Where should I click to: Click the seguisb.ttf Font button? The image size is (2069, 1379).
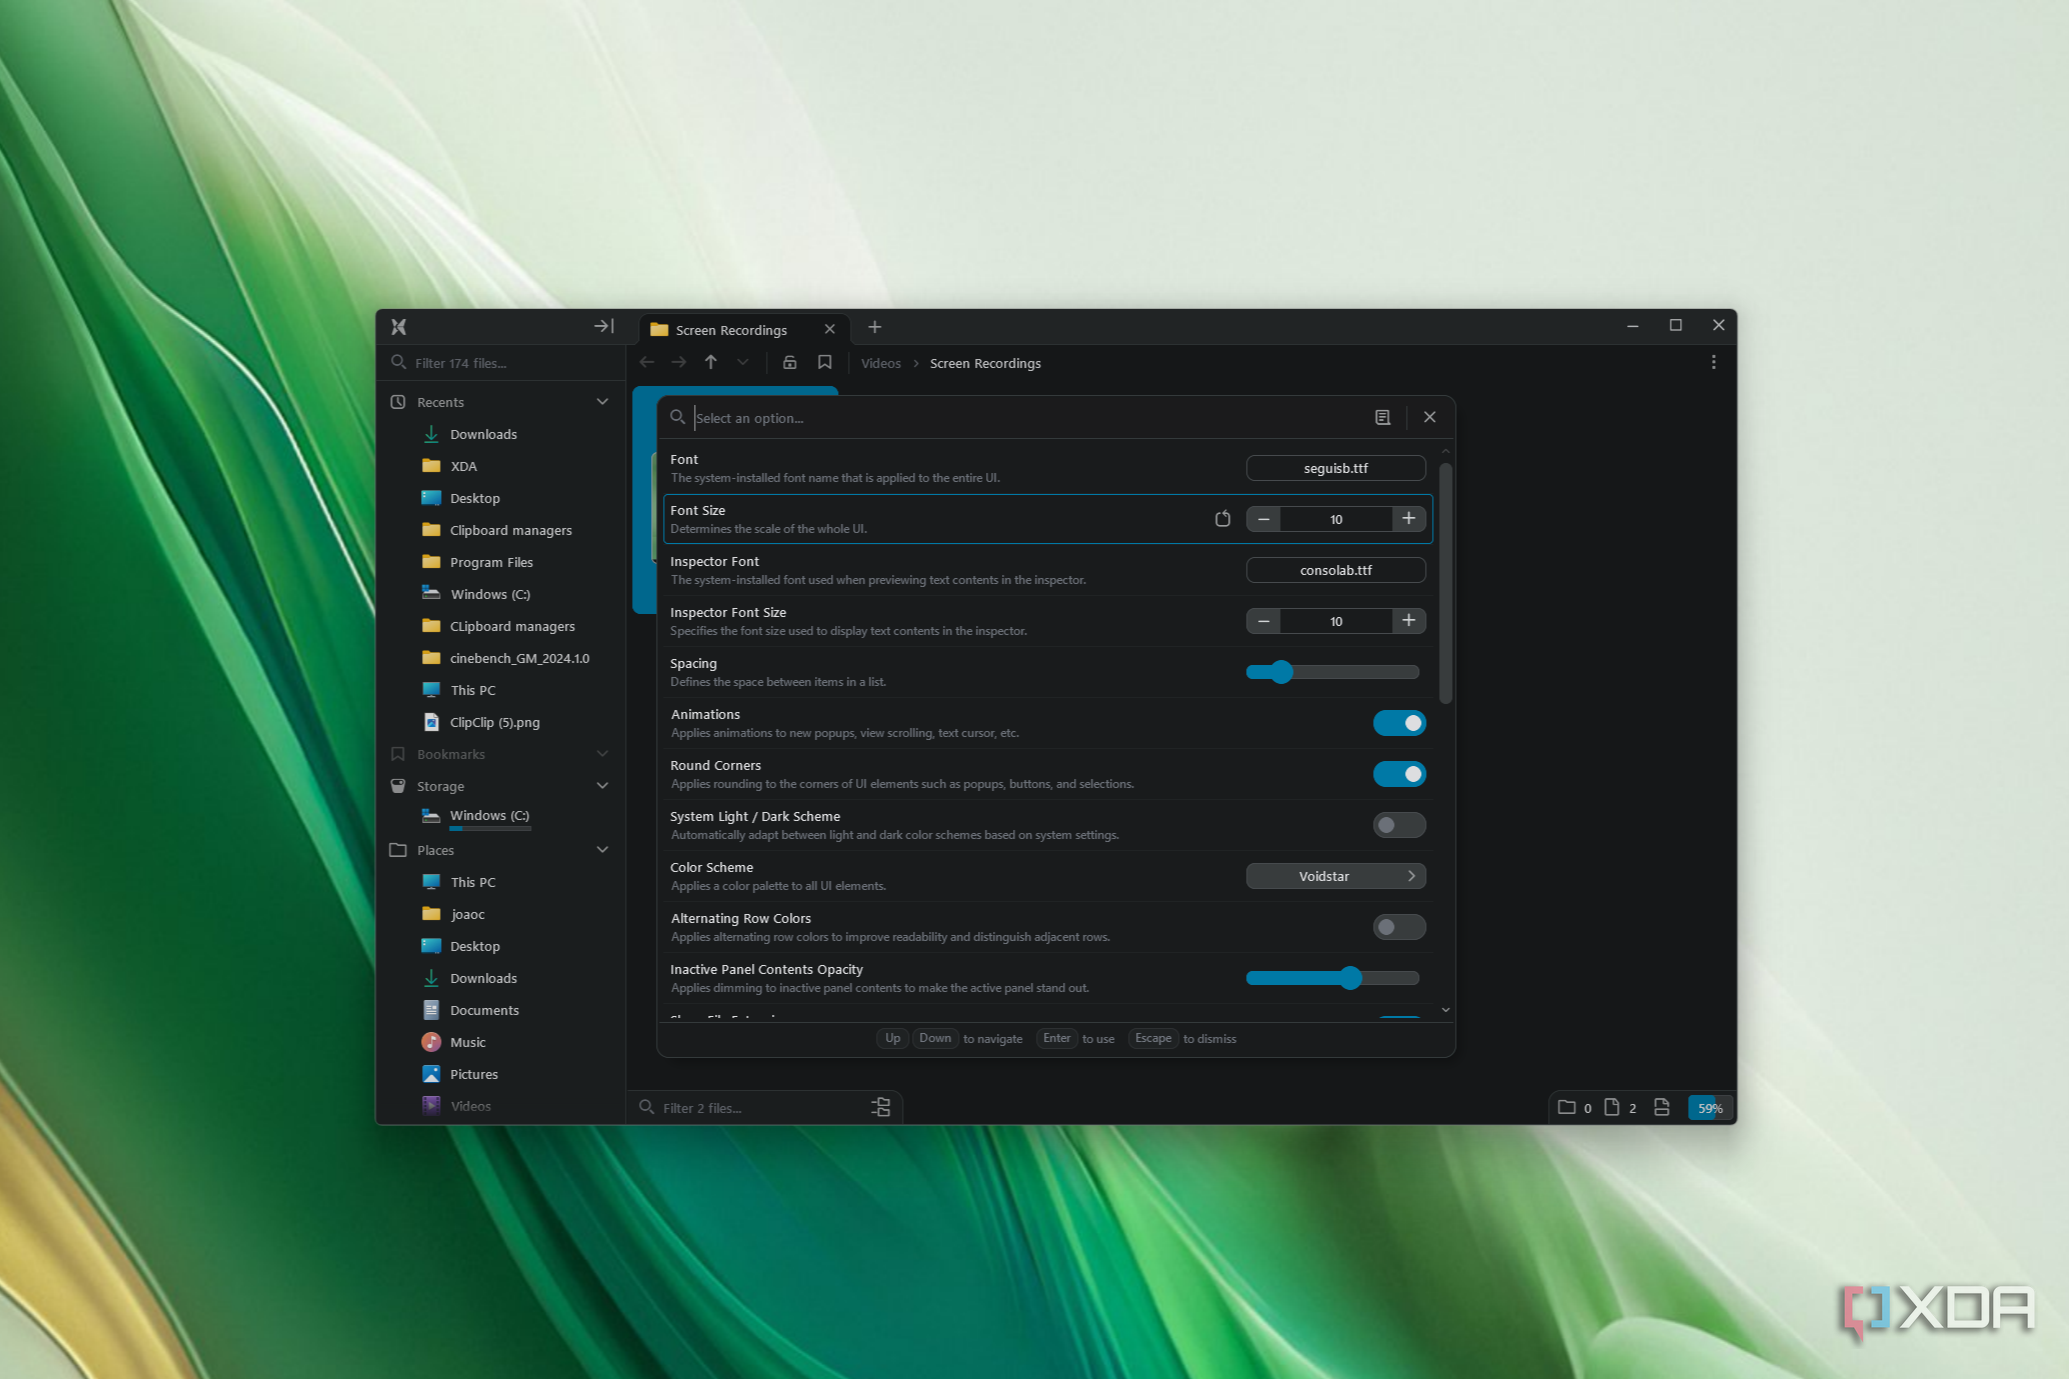[1336, 468]
